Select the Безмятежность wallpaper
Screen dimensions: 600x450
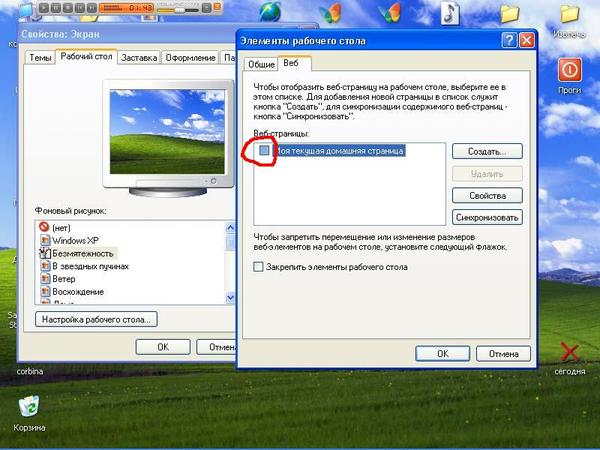click(x=83, y=253)
